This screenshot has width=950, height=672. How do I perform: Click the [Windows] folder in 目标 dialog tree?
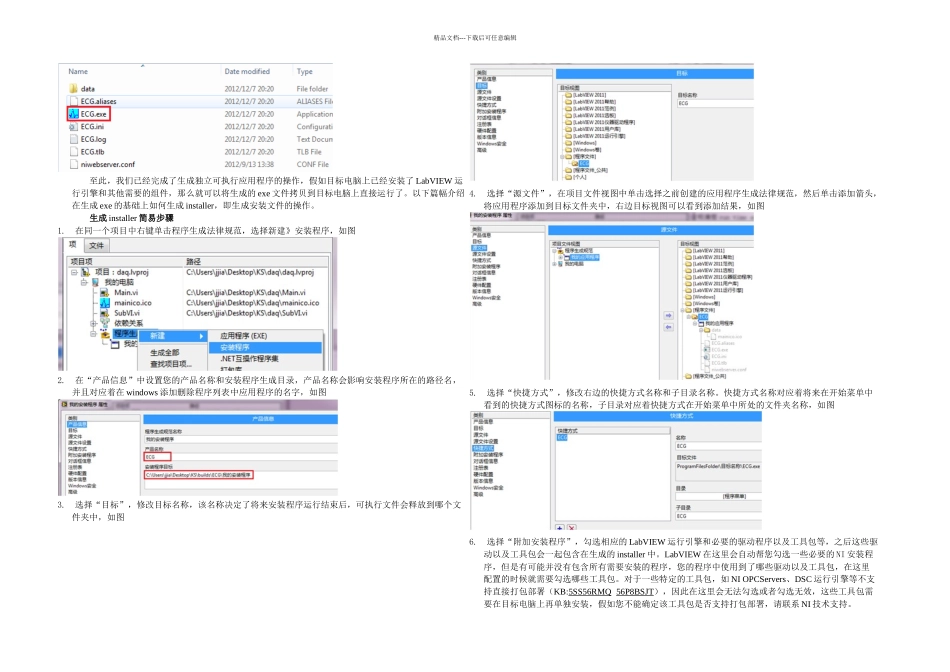(x=580, y=143)
